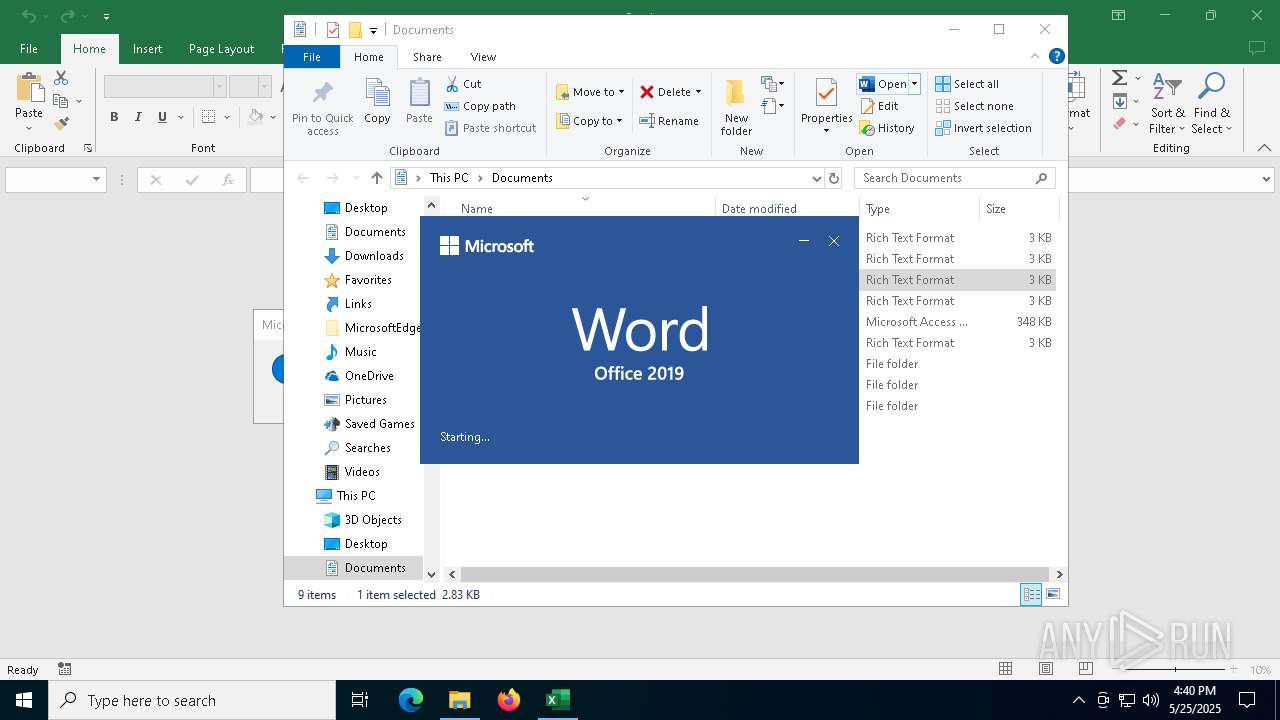Open Excel Insert tab

pos(147,49)
